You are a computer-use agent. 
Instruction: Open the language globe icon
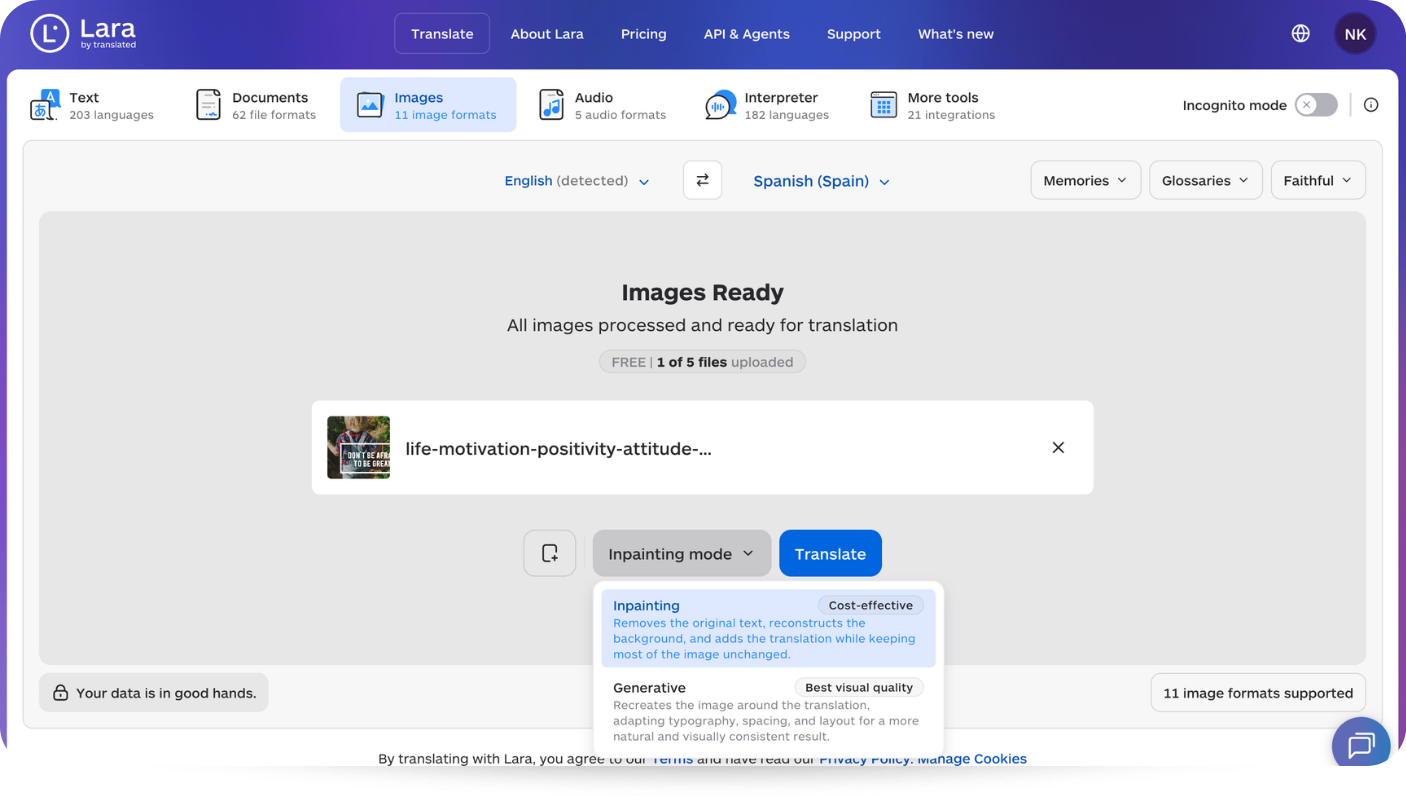tap(1300, 34)
